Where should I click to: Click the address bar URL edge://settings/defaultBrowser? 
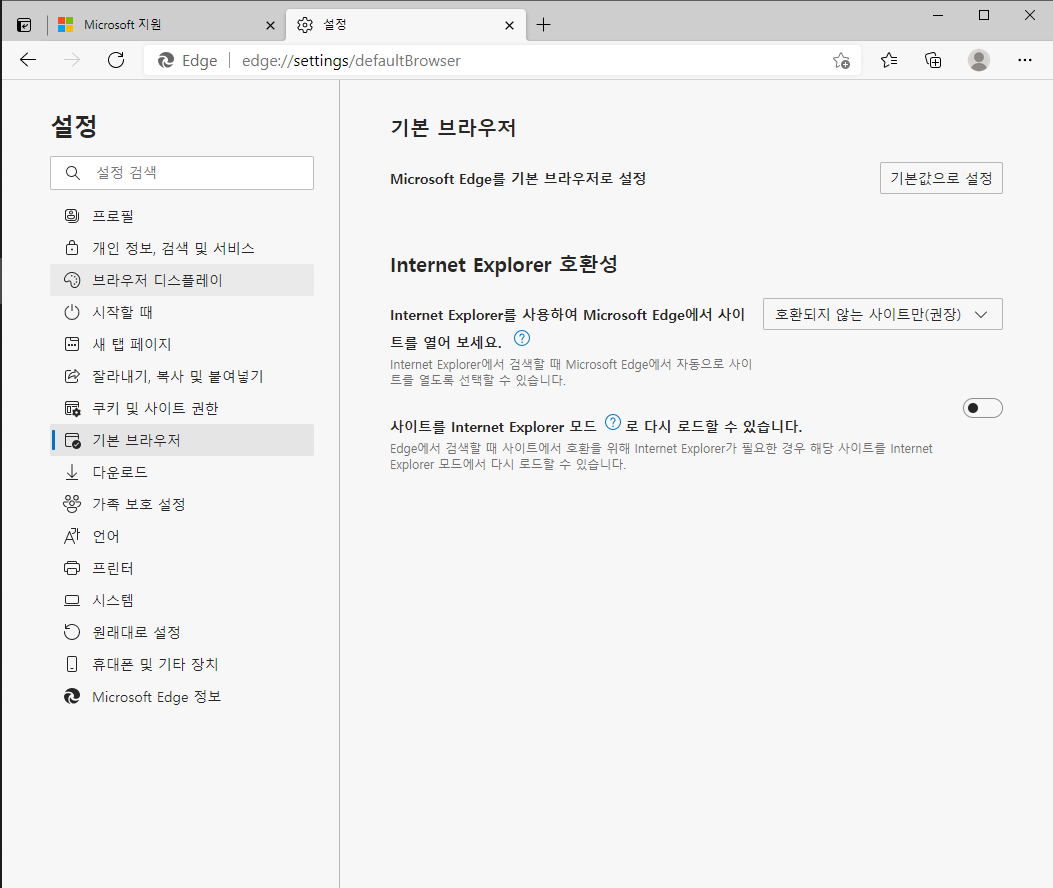pyautogui.click(x=351, y=60)
